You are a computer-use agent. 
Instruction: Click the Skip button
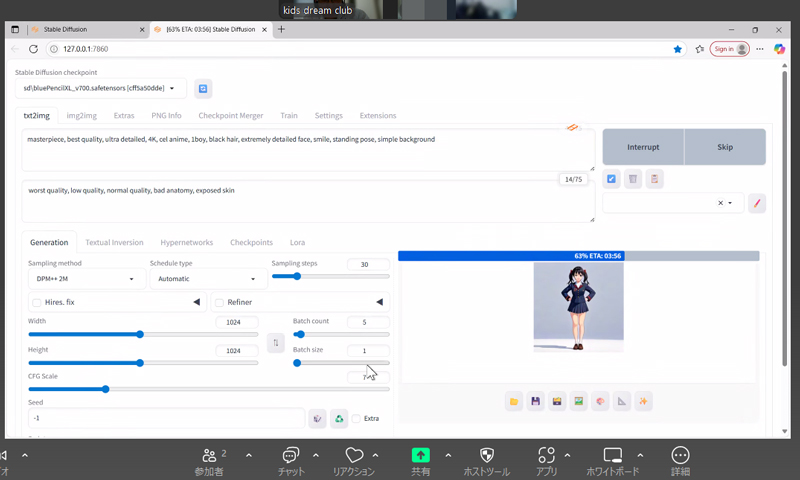(x=725, y=147)
